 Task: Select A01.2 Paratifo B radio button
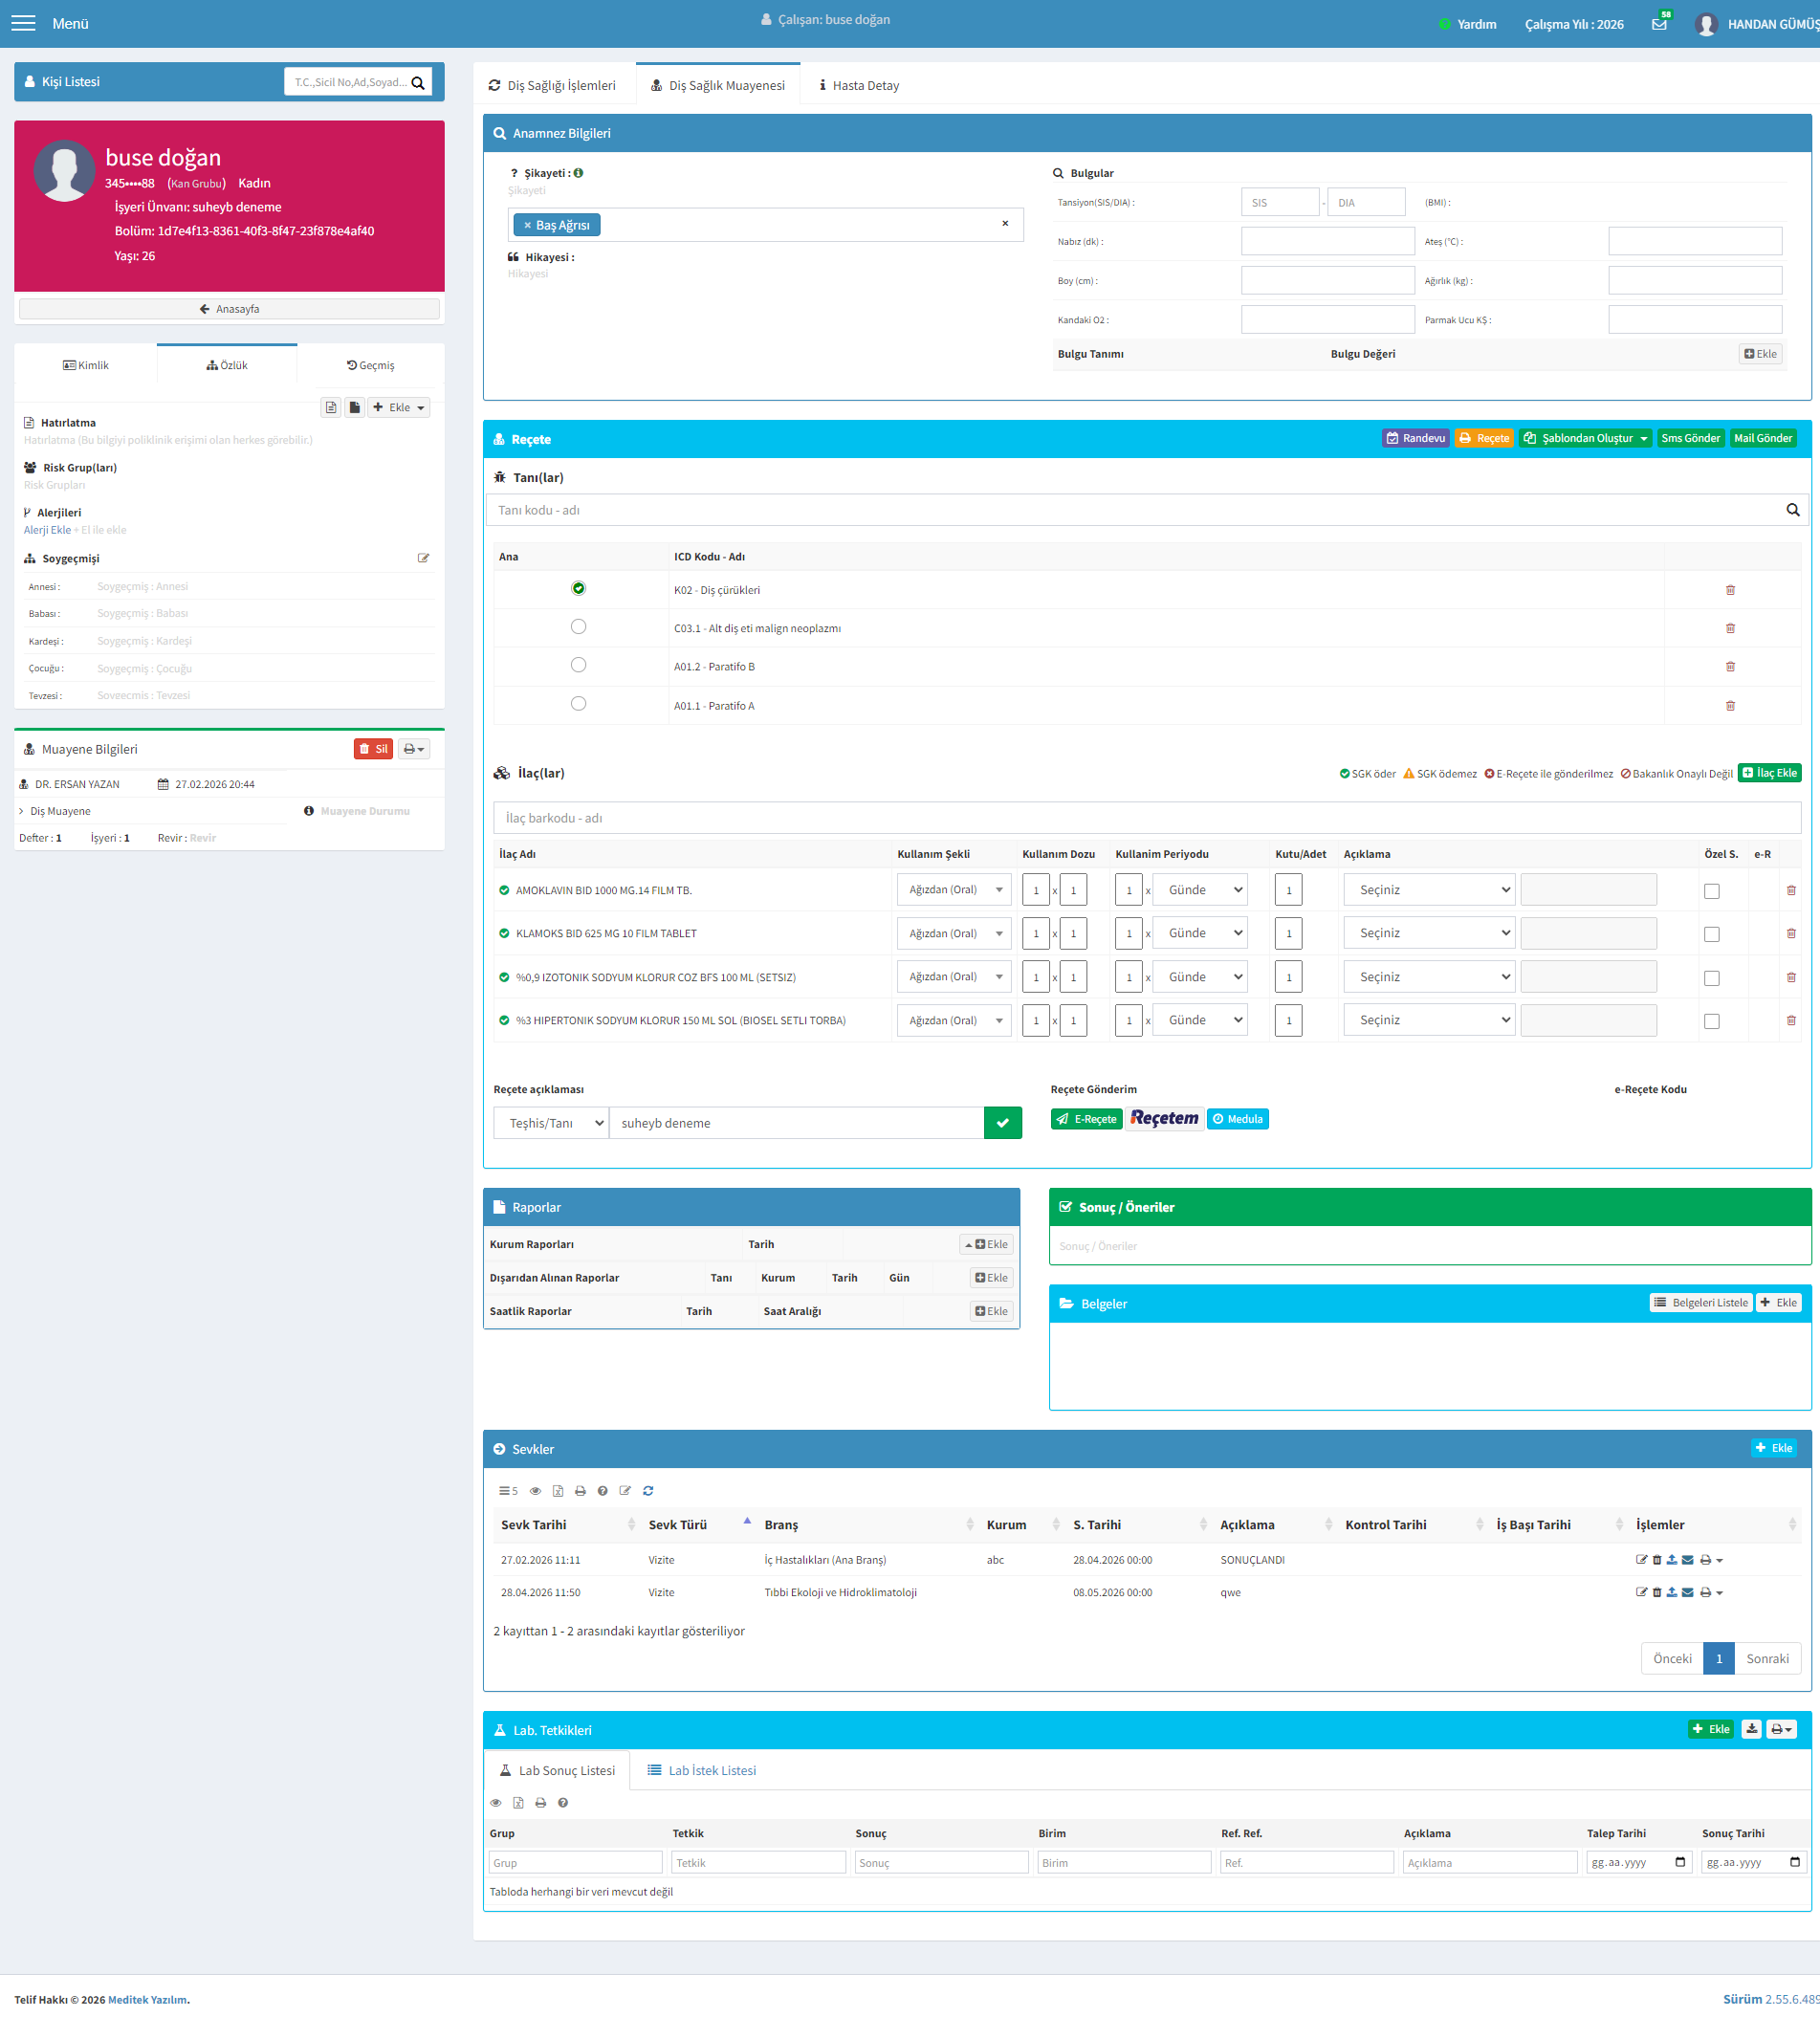(x=578, y=665)
